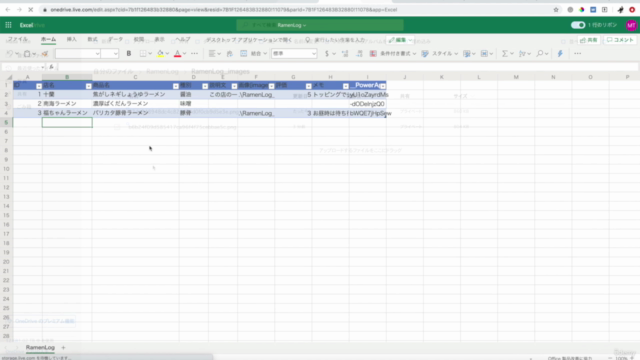The image size is (640, 360).
Task: Open the 店名 column filter dropdown
Action: click(89, 86)
